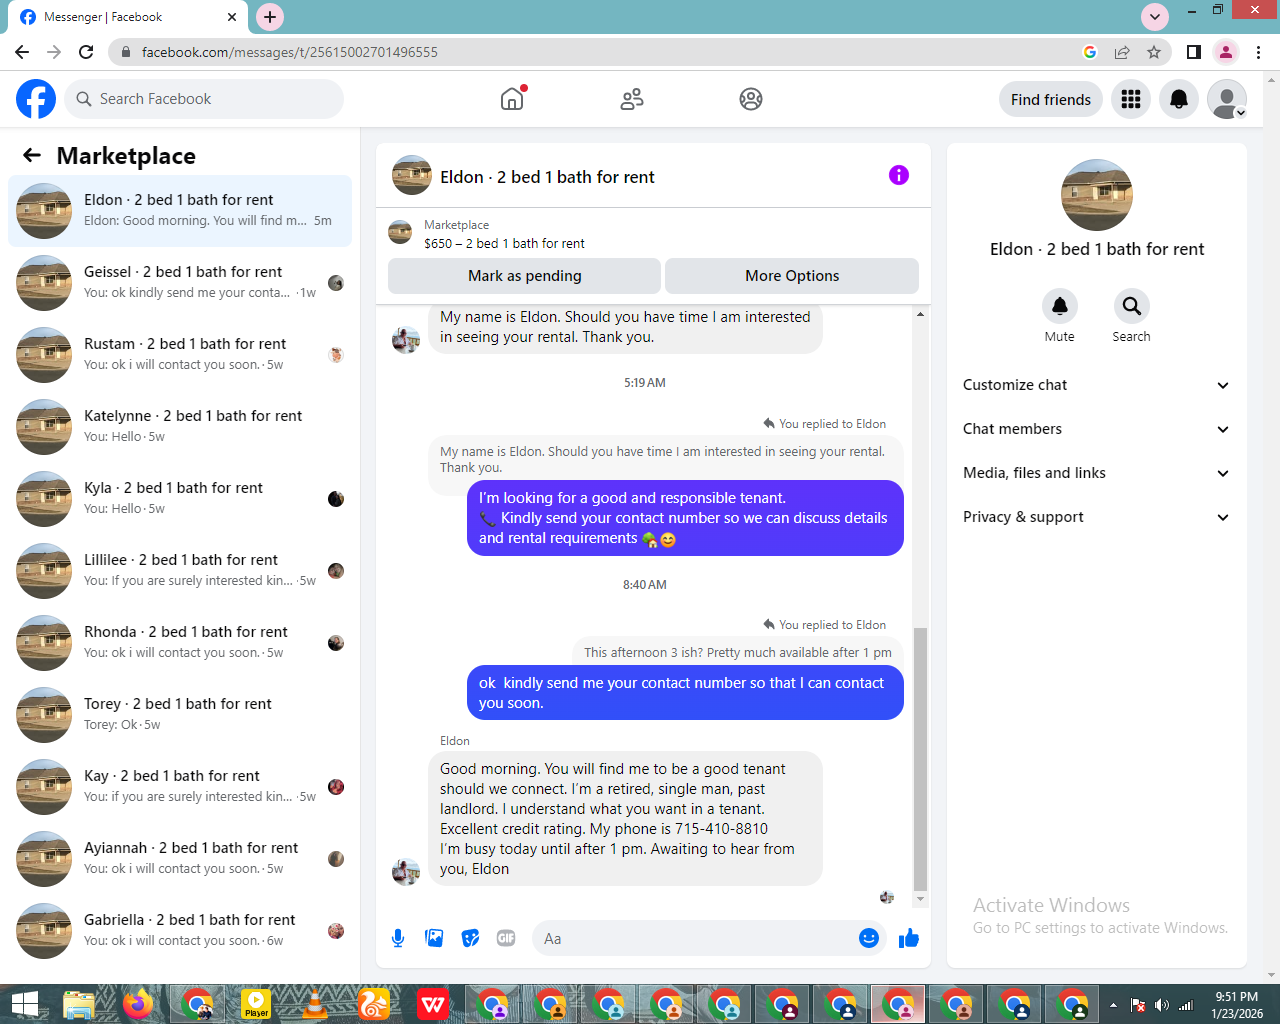Choose a GIF icon
The width and height of the screenshot is (1280, 1024).
click(506, 938)
